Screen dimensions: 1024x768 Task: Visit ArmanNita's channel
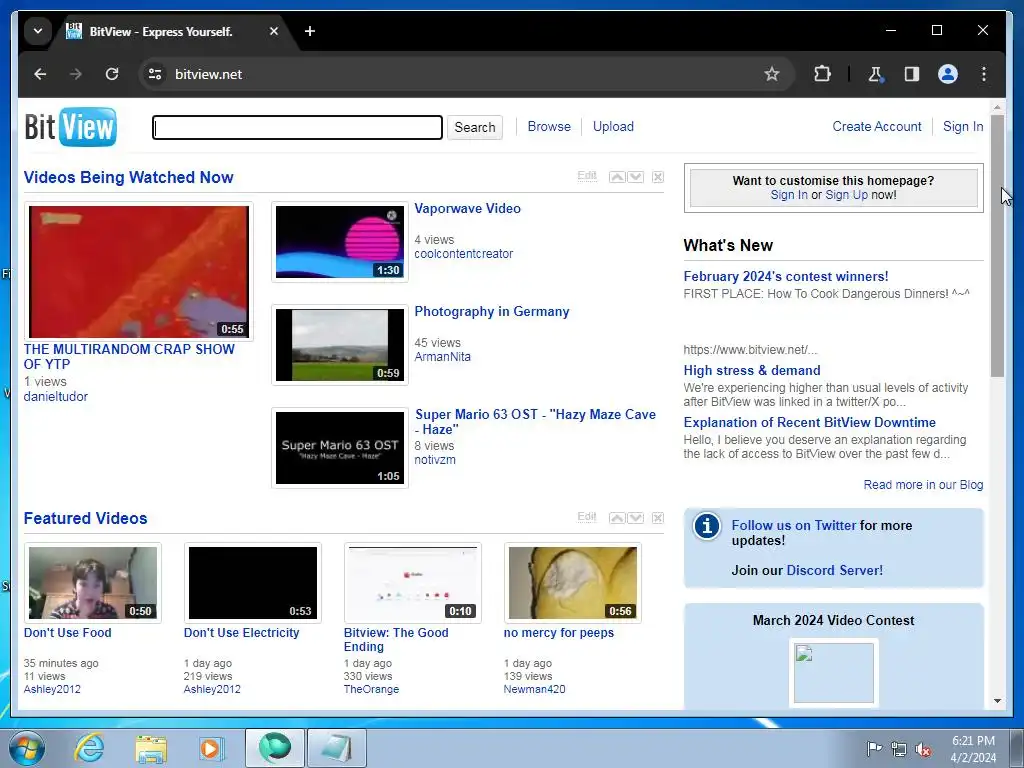pos(442,357)
